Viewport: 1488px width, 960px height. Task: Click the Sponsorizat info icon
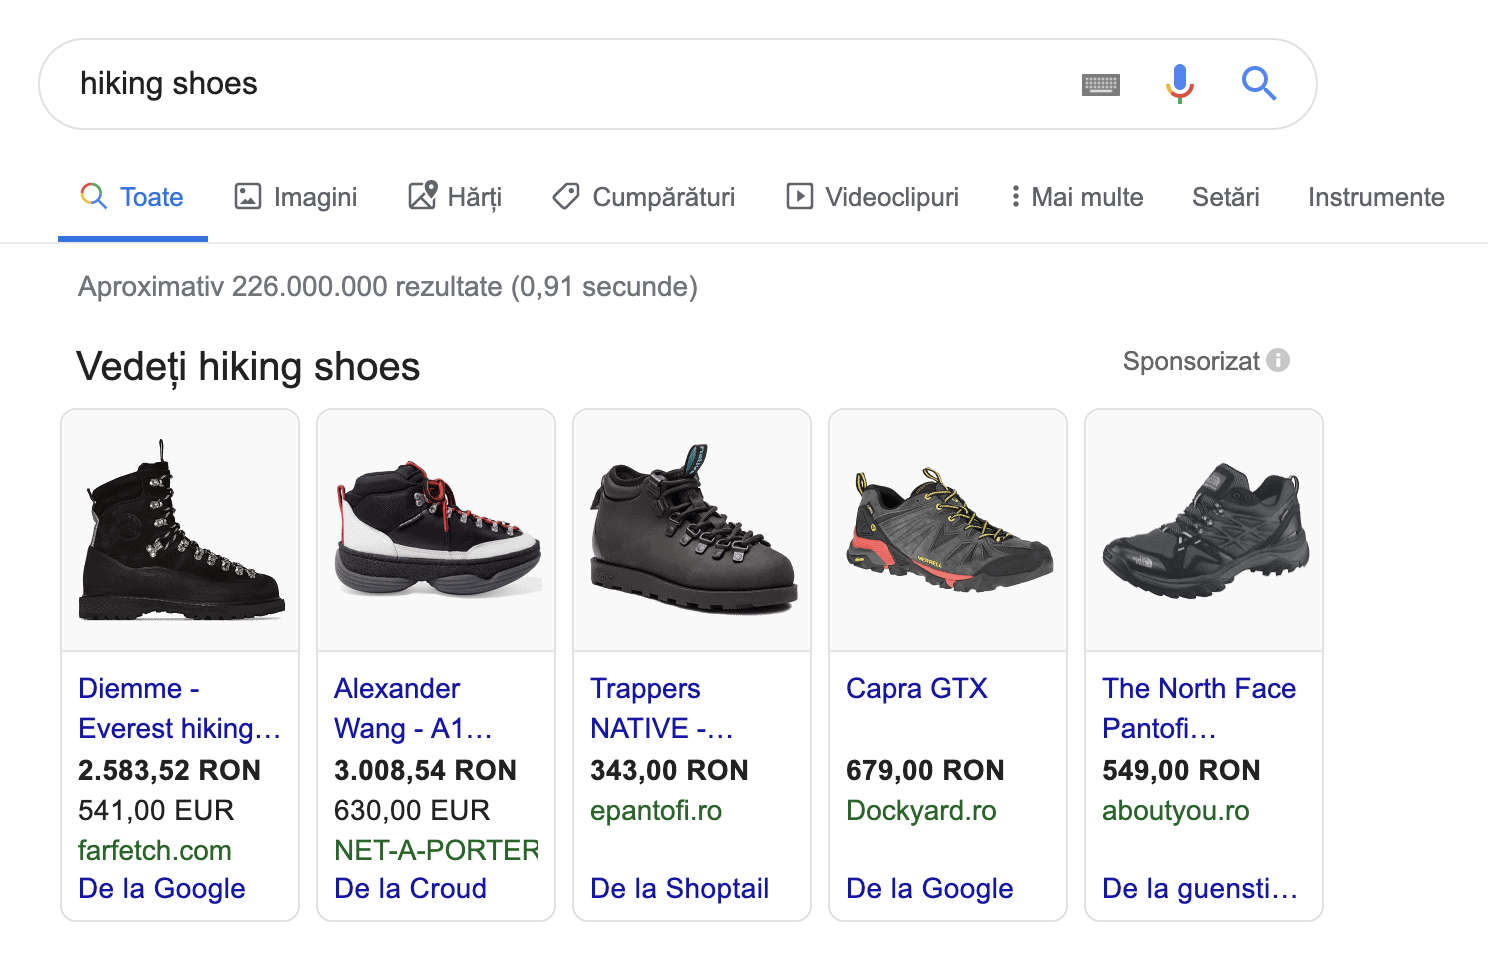(x=1278, y=360)
